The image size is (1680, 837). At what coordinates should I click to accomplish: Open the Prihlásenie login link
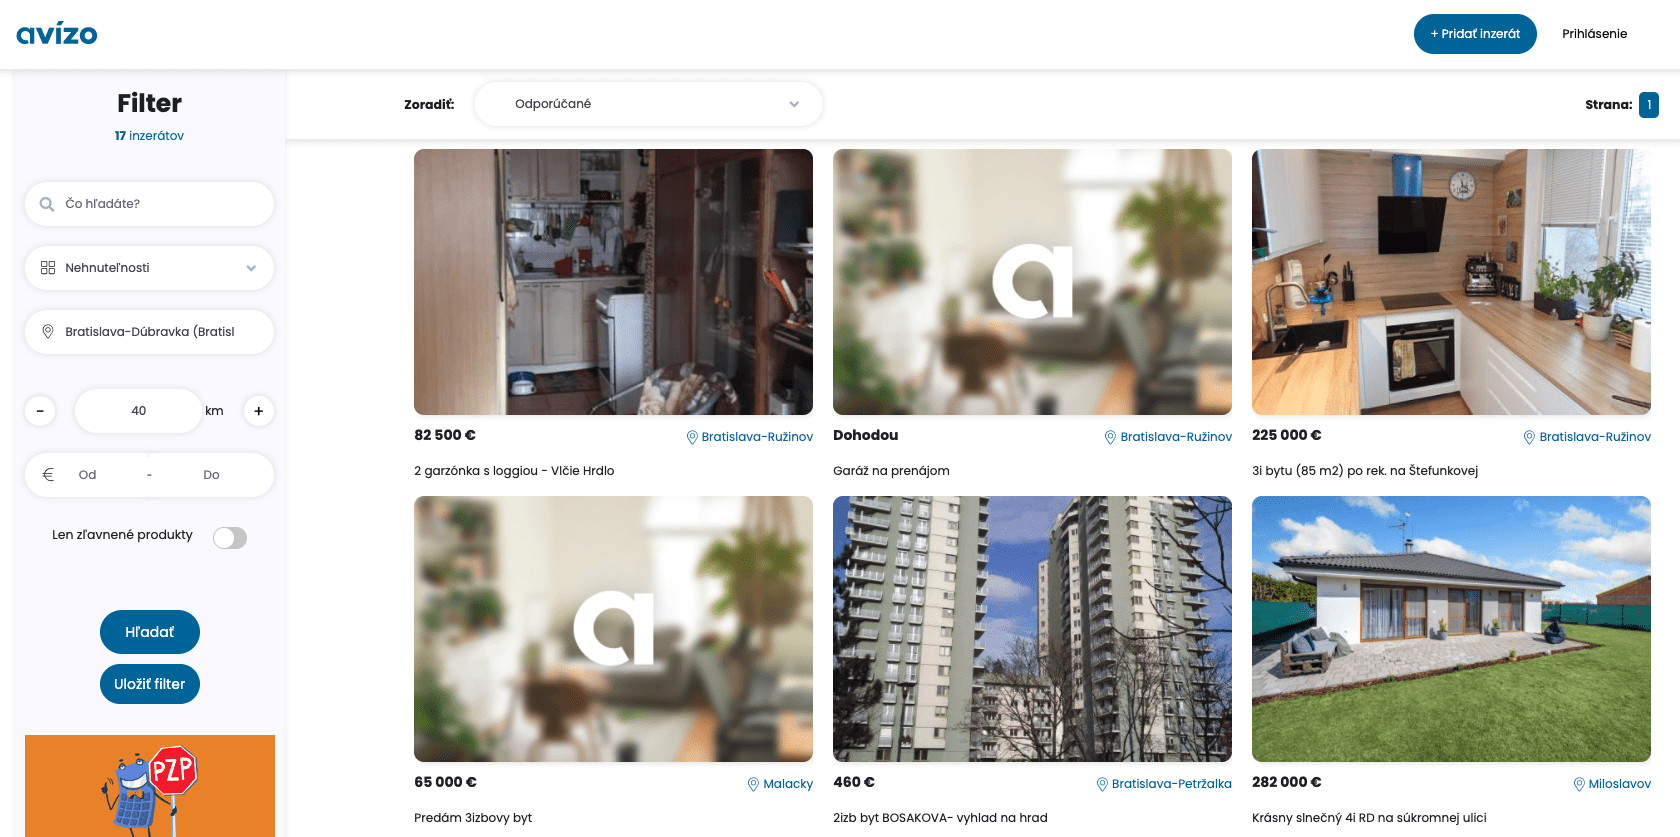tap(1594, 34)
